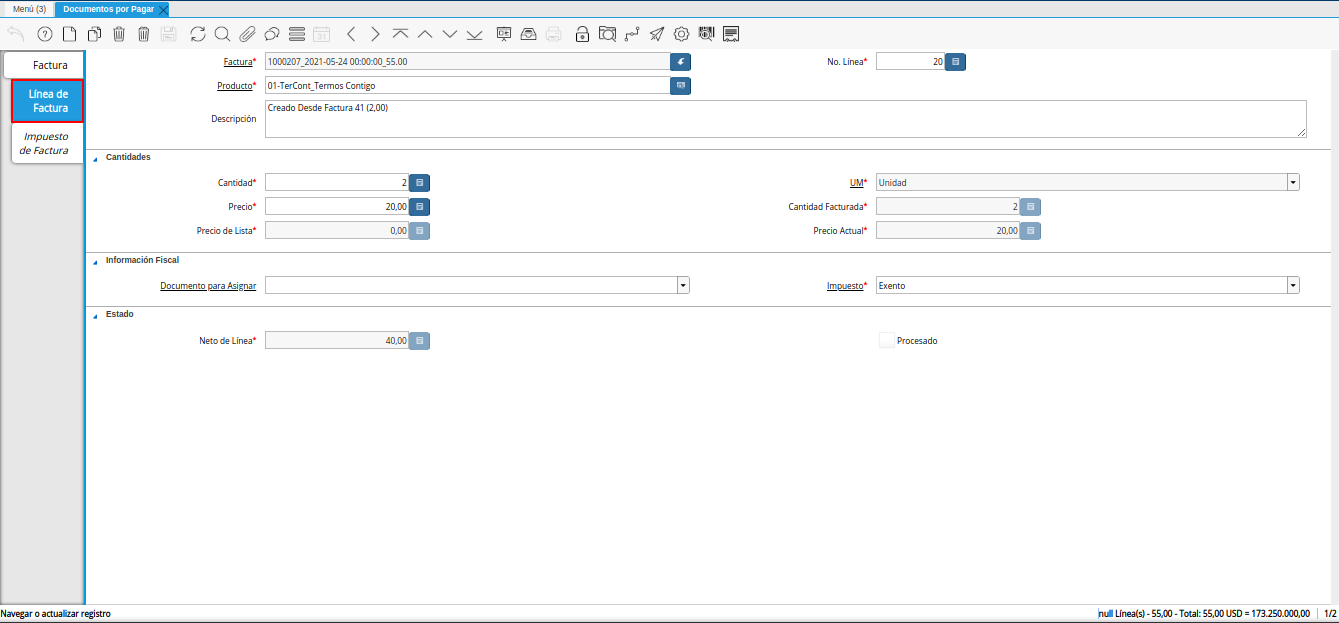Open the UM Unidad dropdown
Screen dimensions: 1339x623
coord(1293,182)
